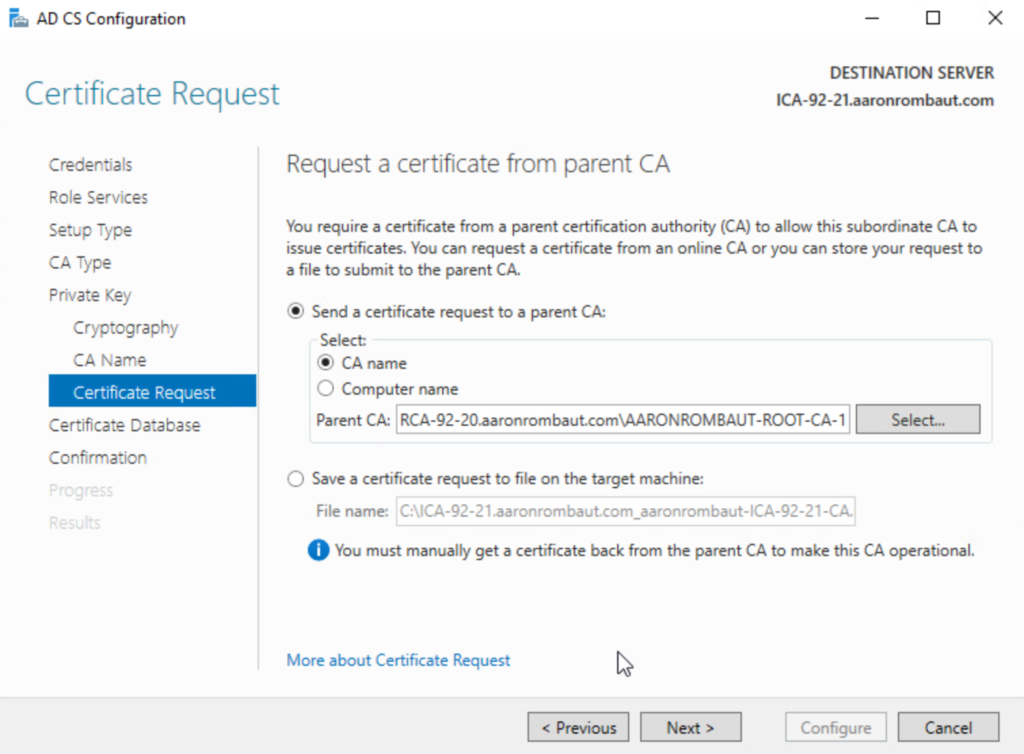Go to the CA Name sub-step
Viewport: 1024px width, 754px height.
click(x=109, y=360)
